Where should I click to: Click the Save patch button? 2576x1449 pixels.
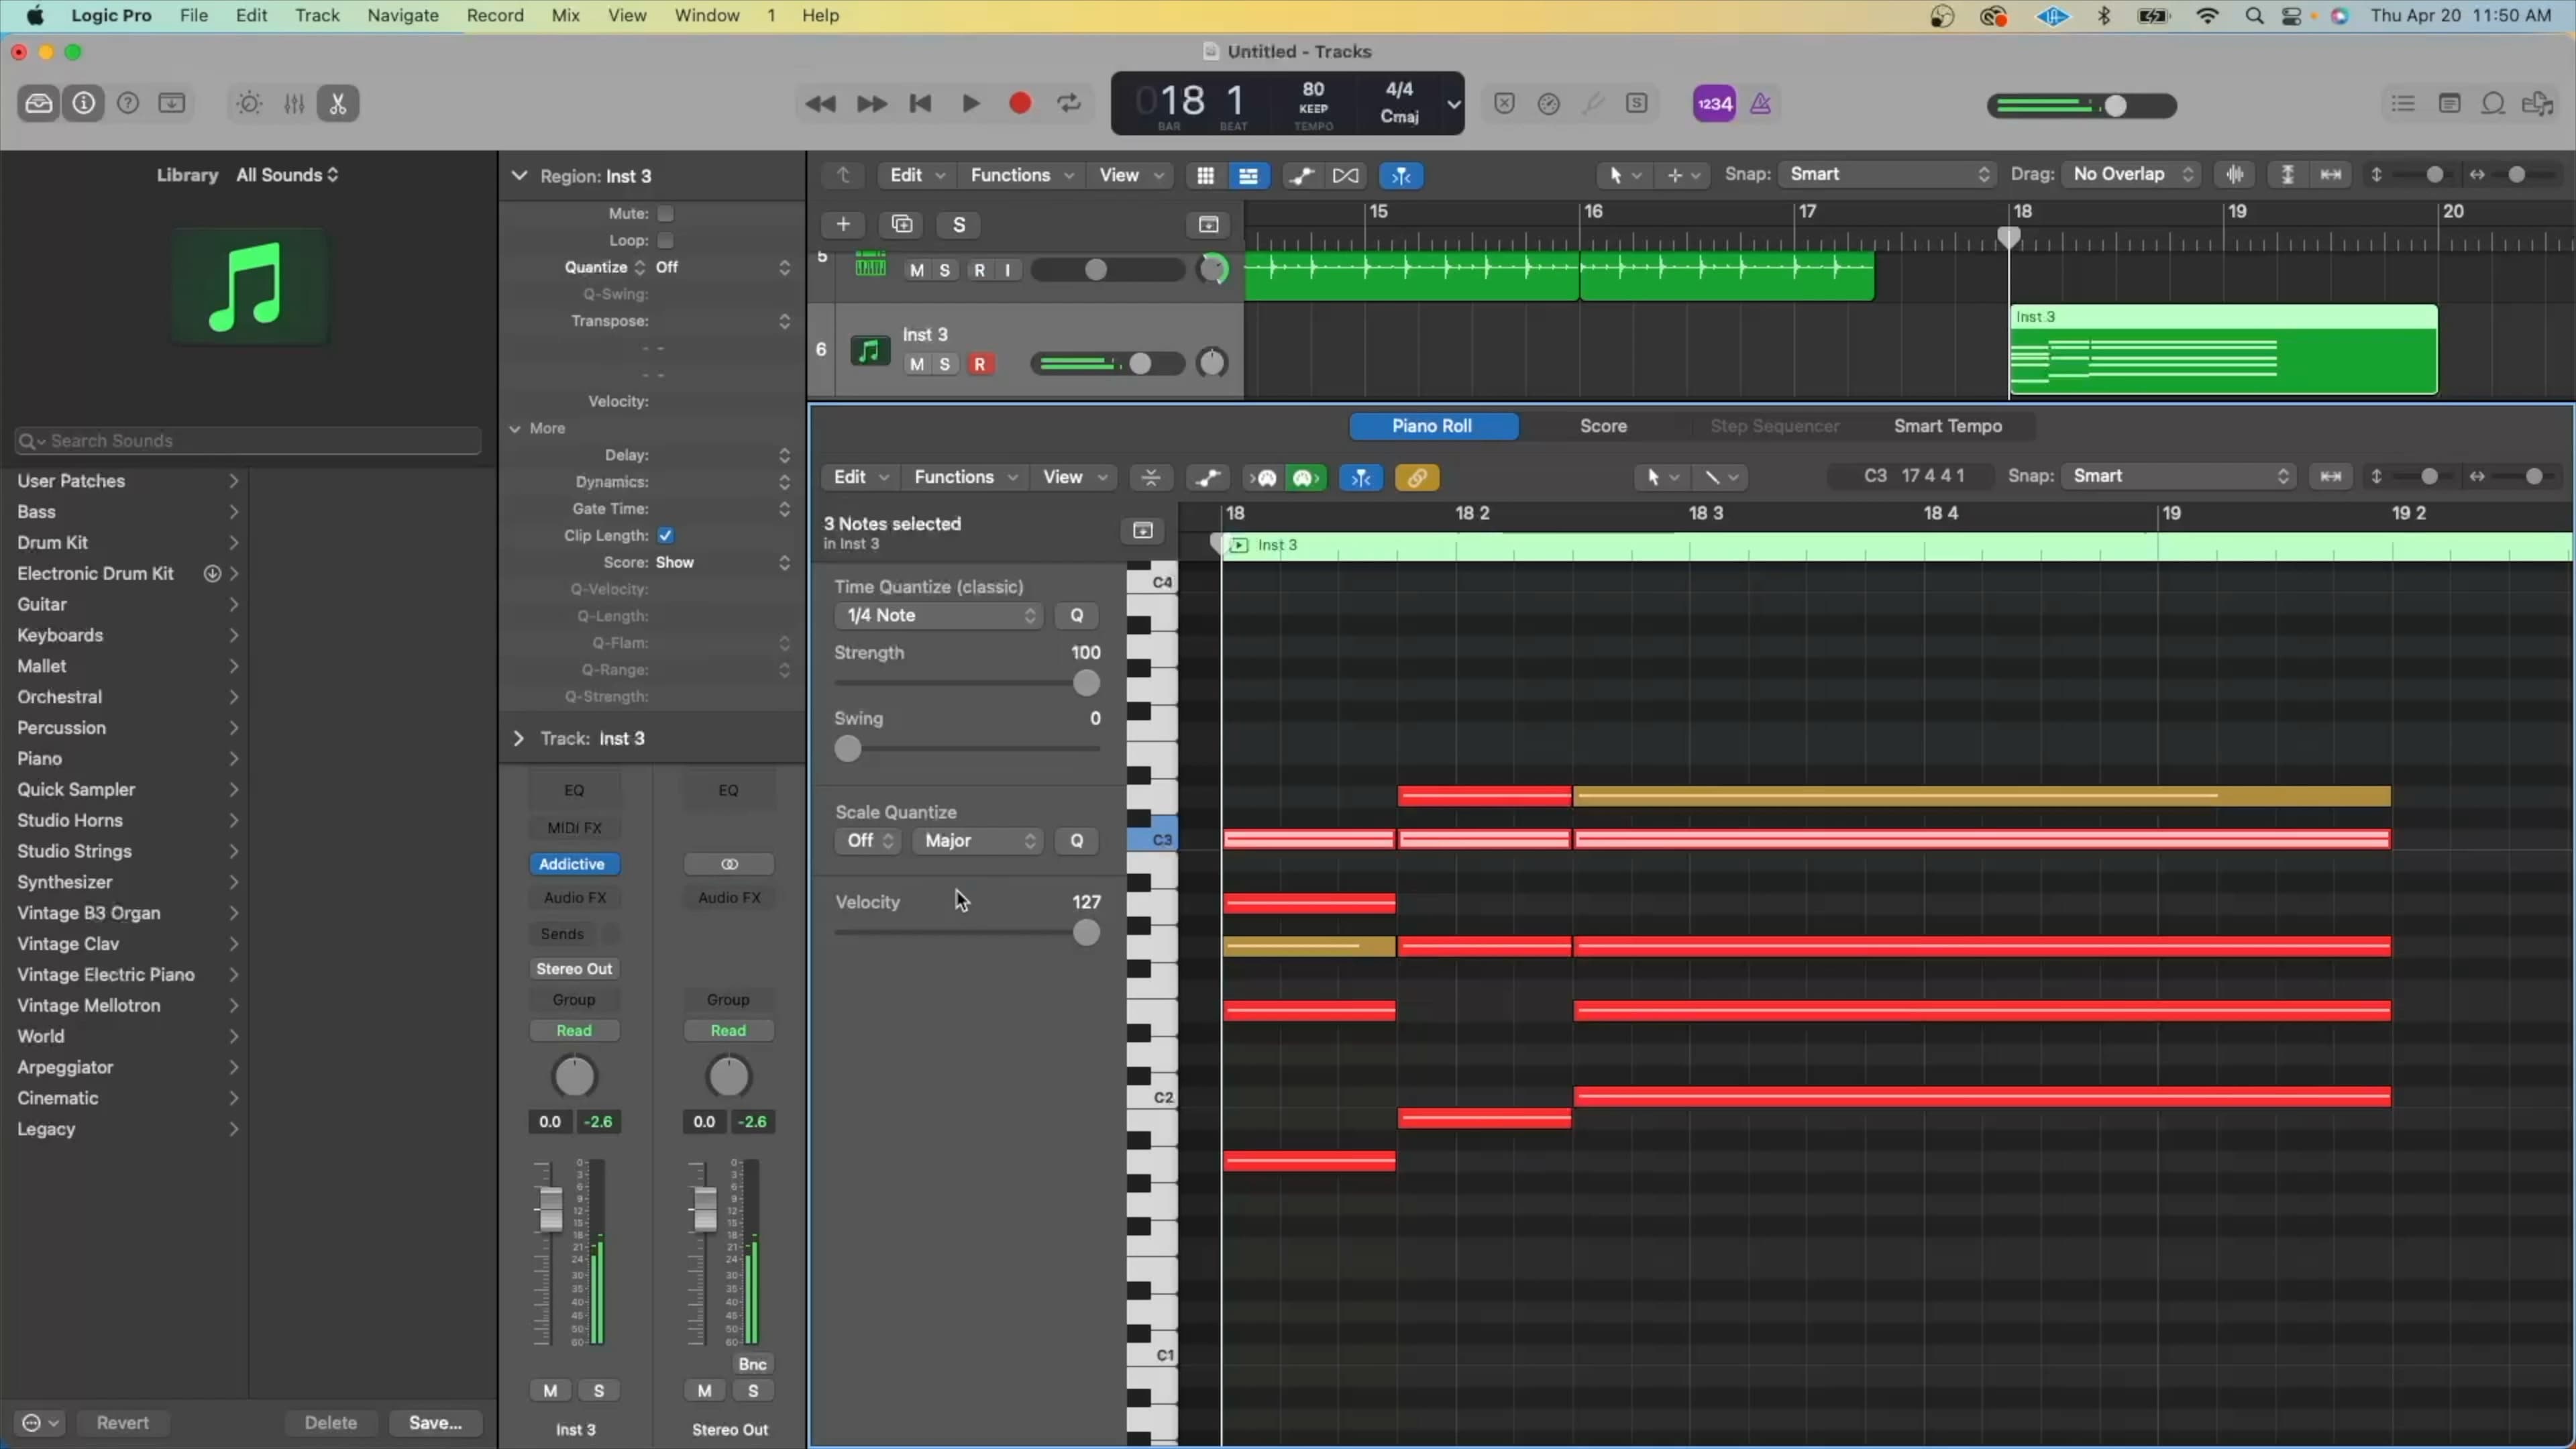pos(435,1423)
